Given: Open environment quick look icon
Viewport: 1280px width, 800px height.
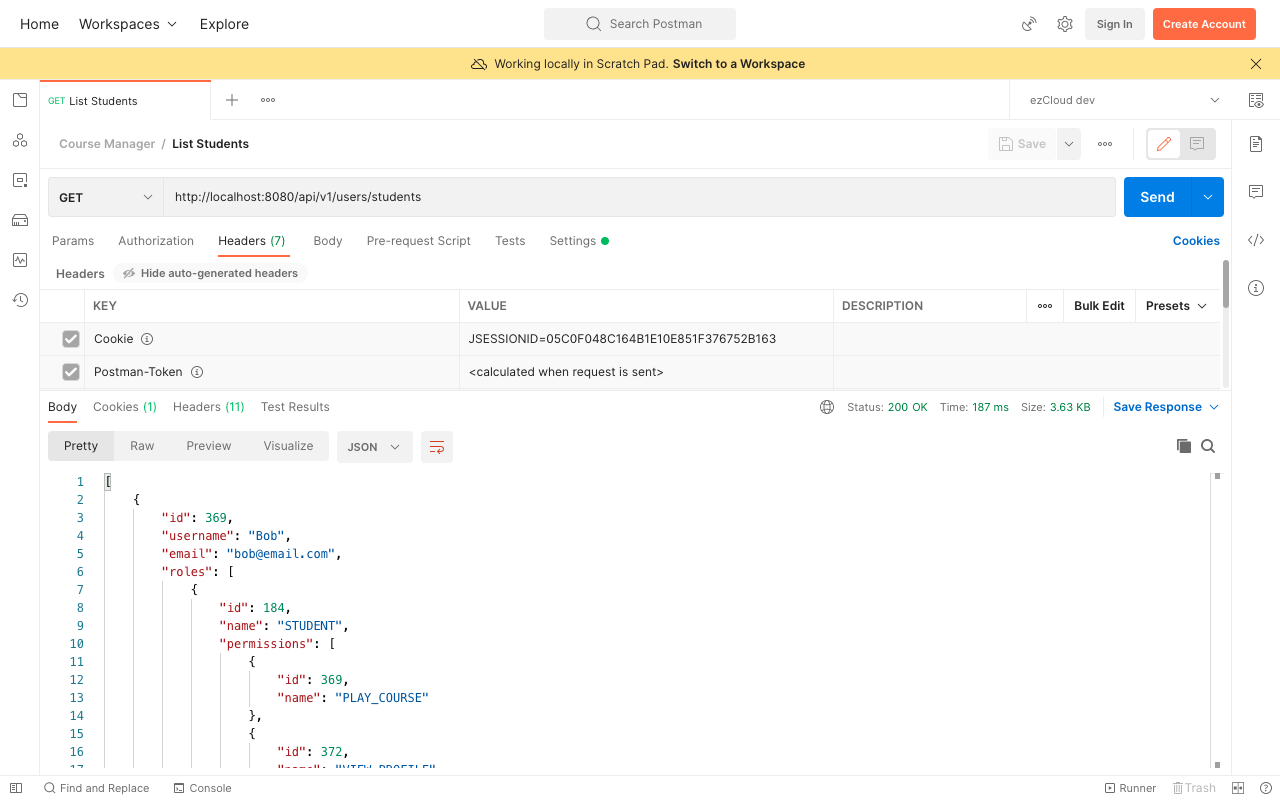Looking at the screenshot, I should (x=1256, y=100).
